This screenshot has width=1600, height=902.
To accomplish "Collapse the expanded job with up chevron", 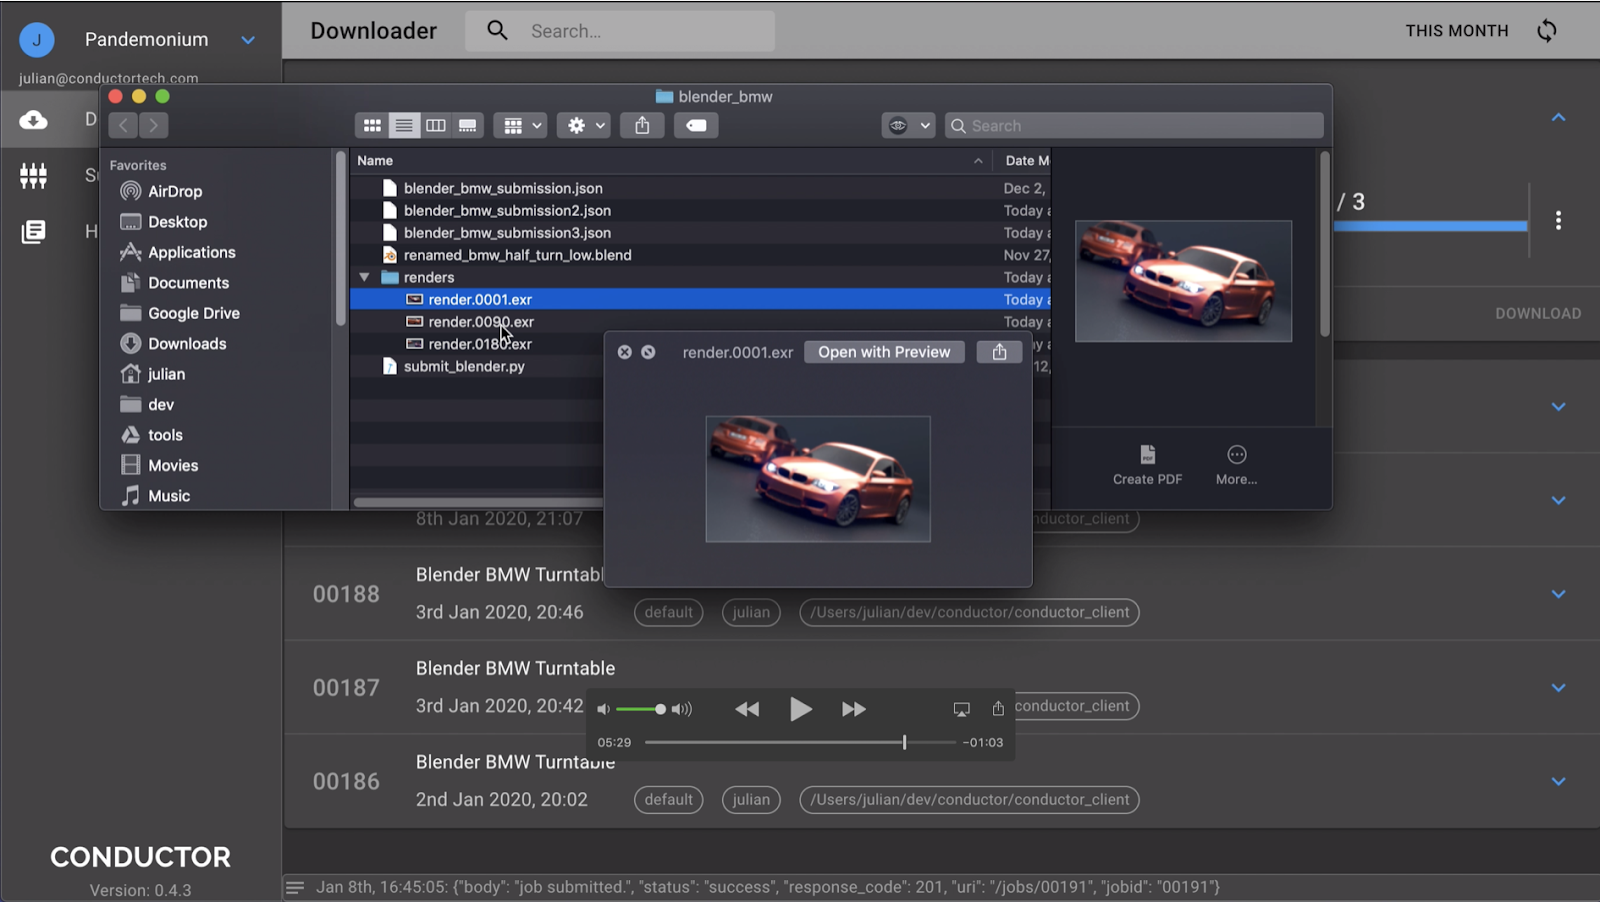I will tap(1558, 118).
